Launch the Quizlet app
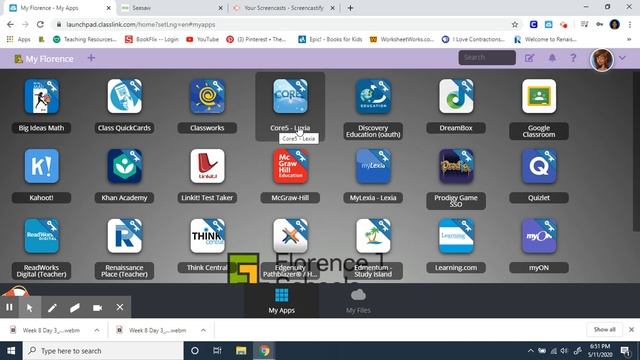This screenshot has height=360, width=640. coord(539,166)
